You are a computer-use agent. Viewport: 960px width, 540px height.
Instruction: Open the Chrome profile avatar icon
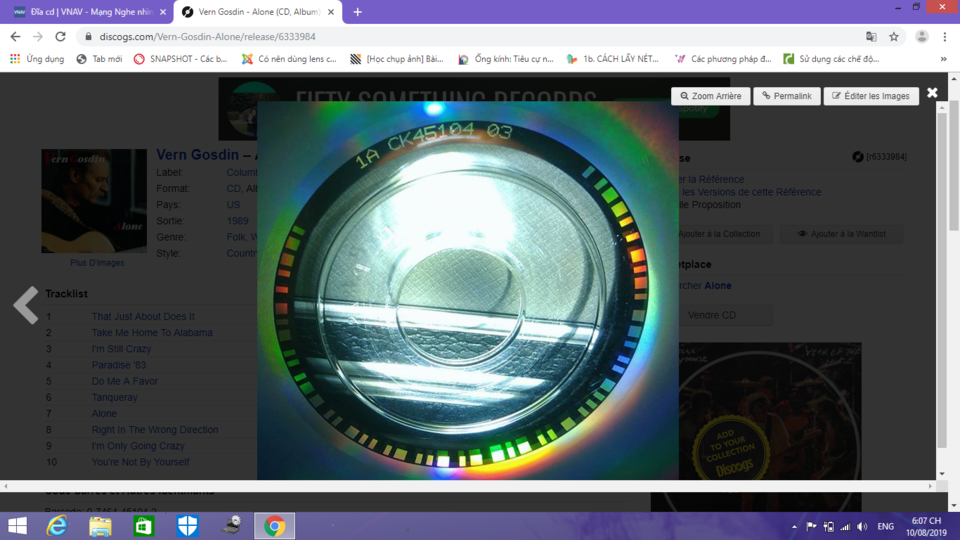coord(921,37)
